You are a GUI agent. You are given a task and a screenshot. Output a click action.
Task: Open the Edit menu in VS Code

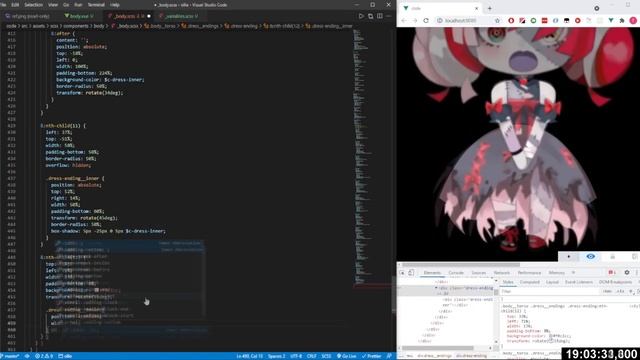[x=15, y=5]
